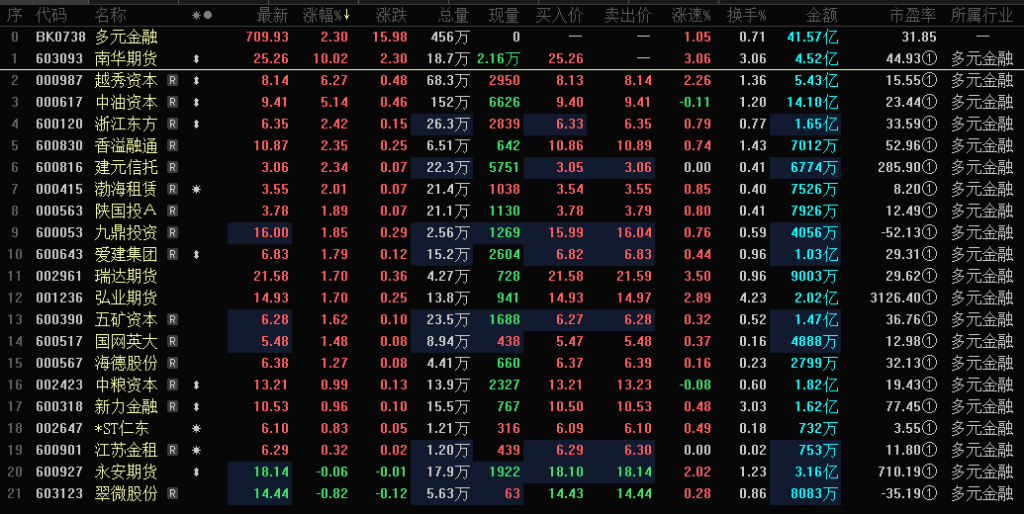Click the star marker icon for 江苏金租

click(x=197, y=451)
